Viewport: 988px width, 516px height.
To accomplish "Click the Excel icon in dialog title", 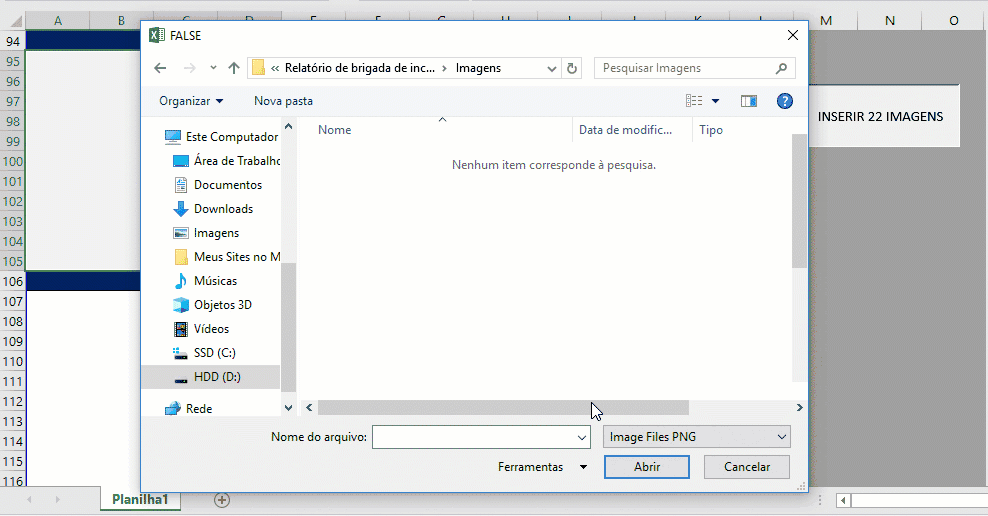I will (x=156, y=35).
